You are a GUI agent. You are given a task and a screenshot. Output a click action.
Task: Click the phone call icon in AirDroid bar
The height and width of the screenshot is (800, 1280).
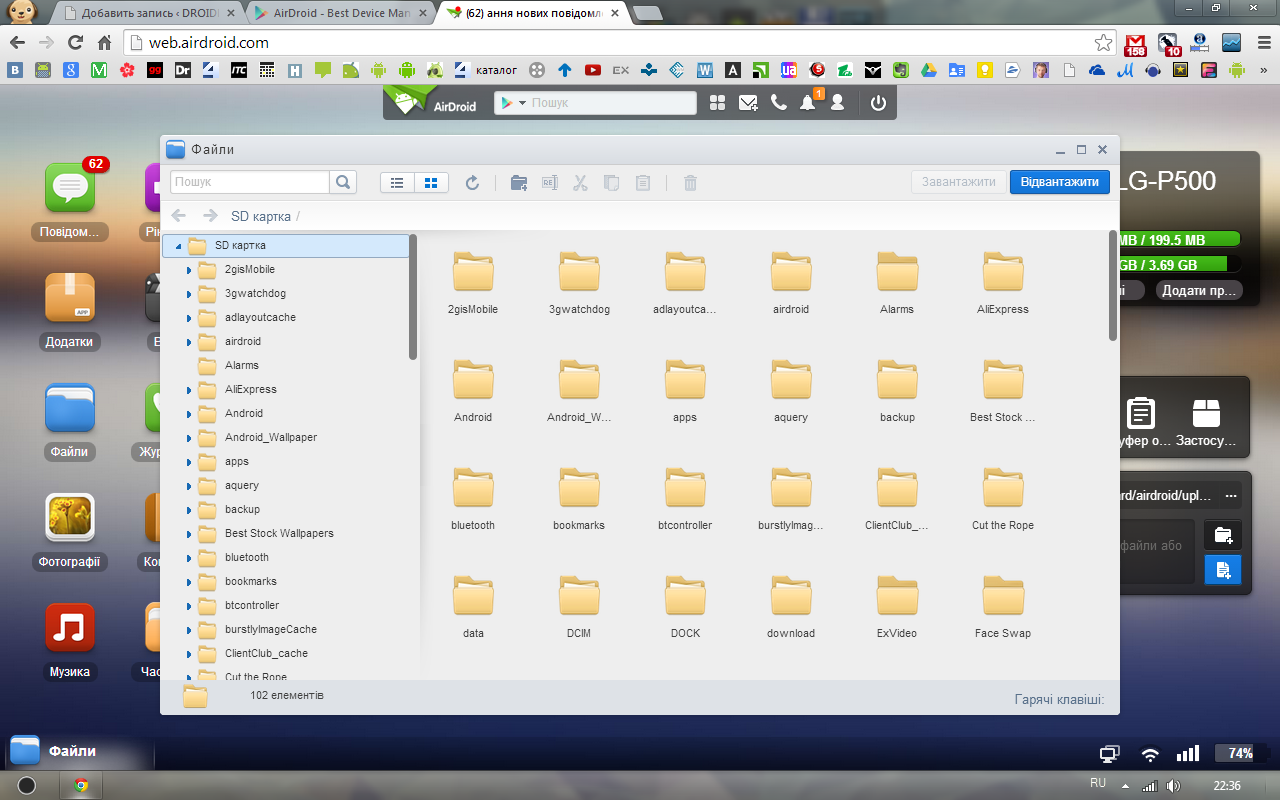779,103
